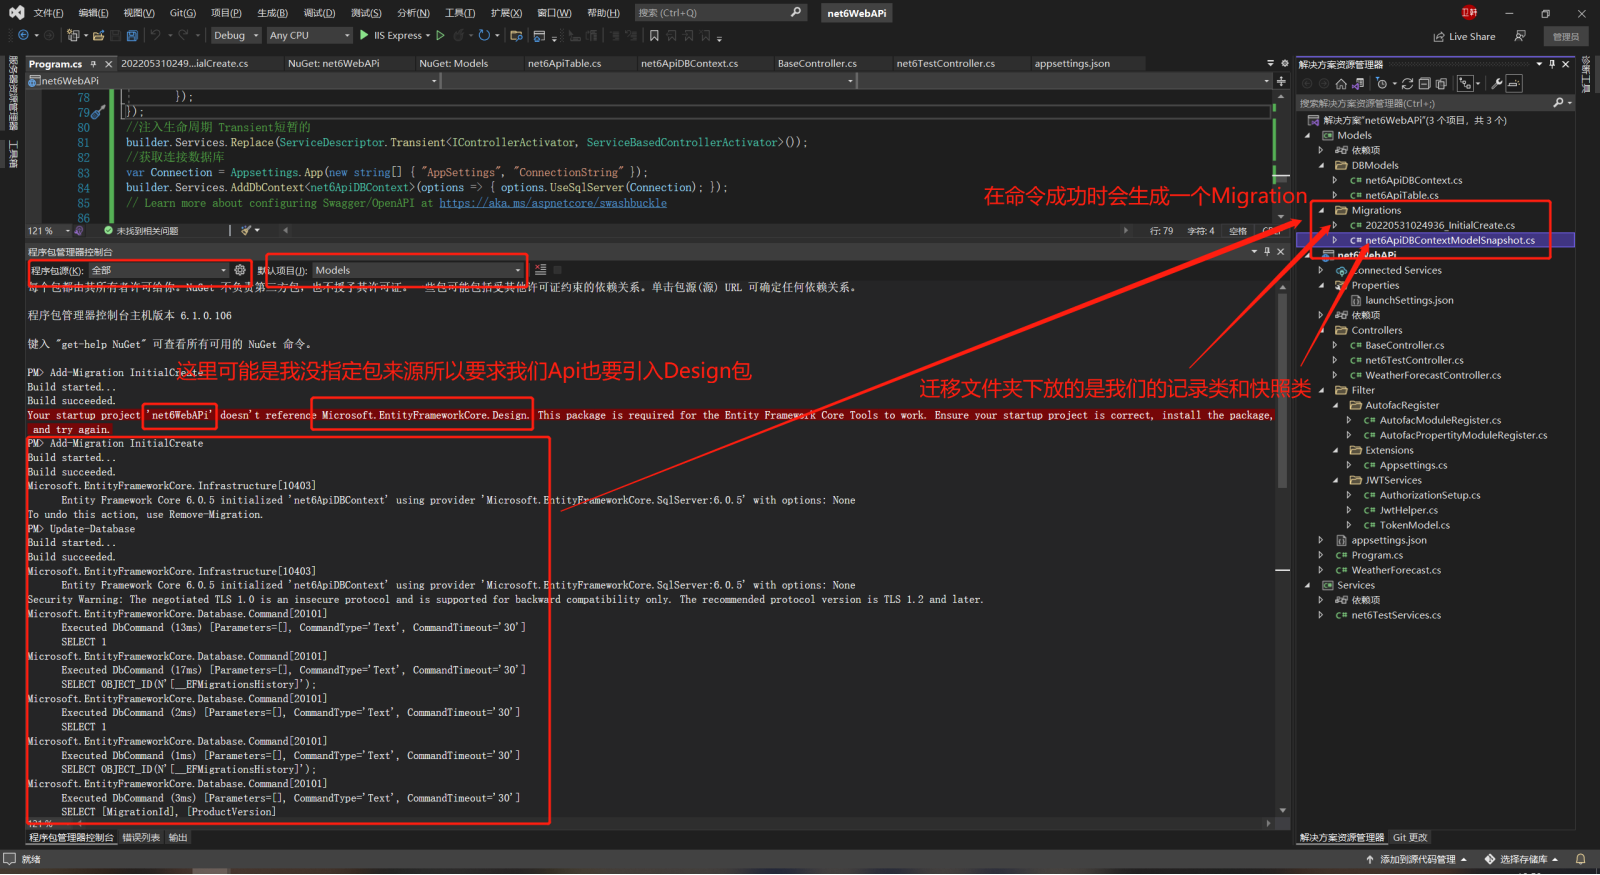Close the Program.cs tab

(x=109, y=64)
